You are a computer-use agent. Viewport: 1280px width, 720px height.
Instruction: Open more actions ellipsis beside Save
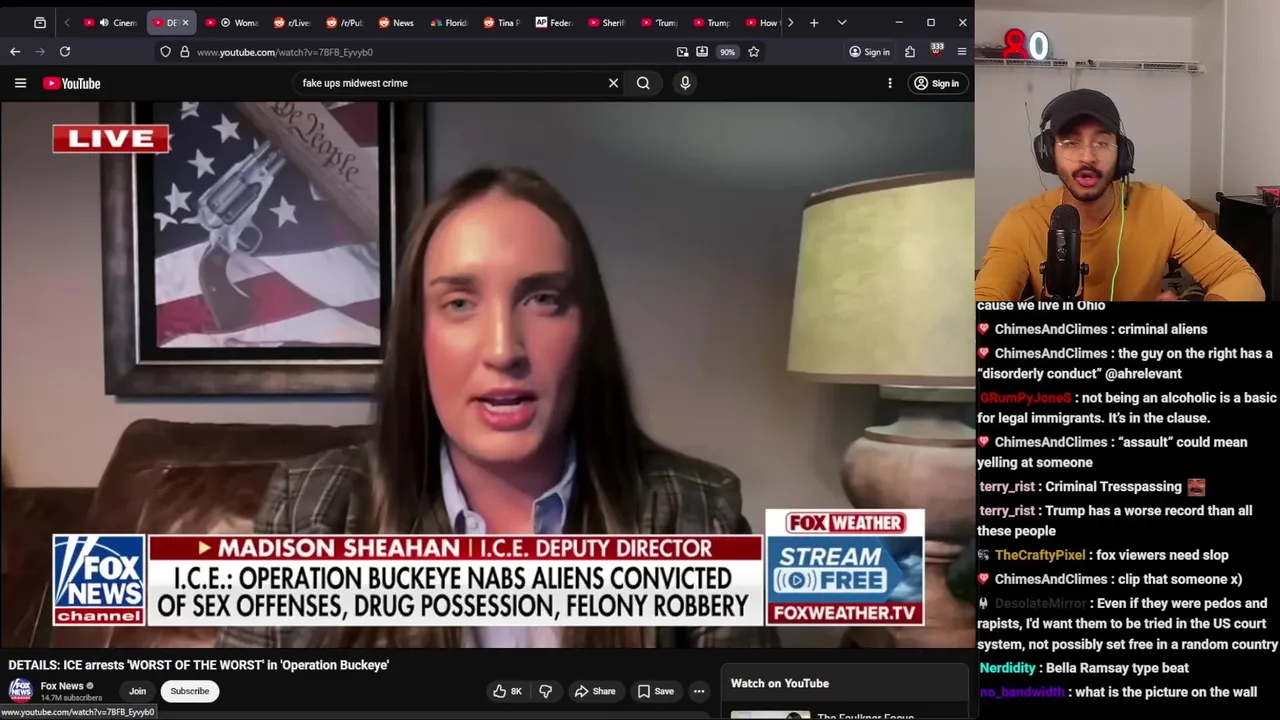[x=699, y=691]
